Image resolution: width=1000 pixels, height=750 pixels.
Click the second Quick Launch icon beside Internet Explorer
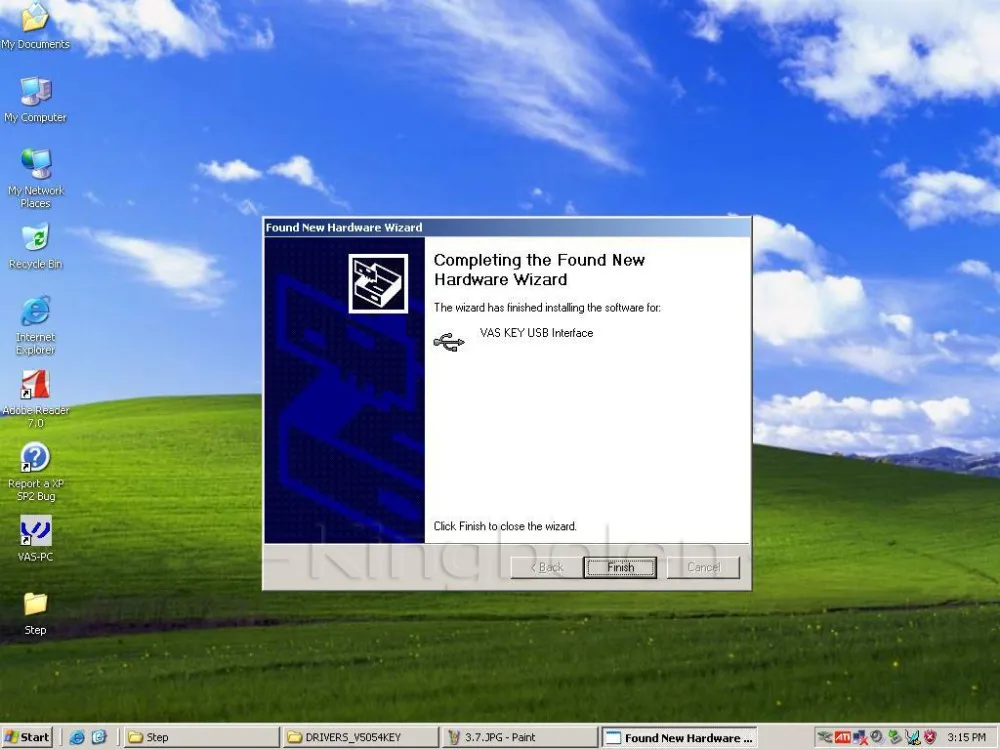[99, 737]
